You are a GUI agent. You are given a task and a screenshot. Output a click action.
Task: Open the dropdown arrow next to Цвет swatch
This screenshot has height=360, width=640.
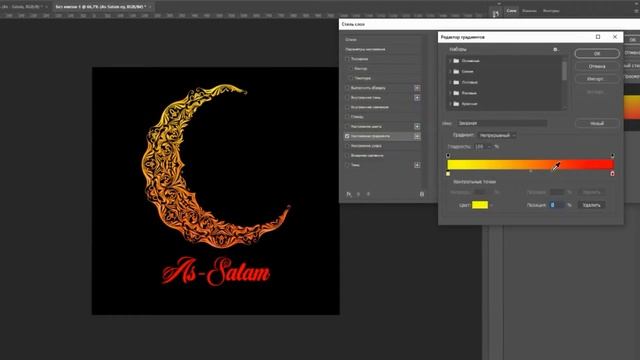(x=491, y=205)
